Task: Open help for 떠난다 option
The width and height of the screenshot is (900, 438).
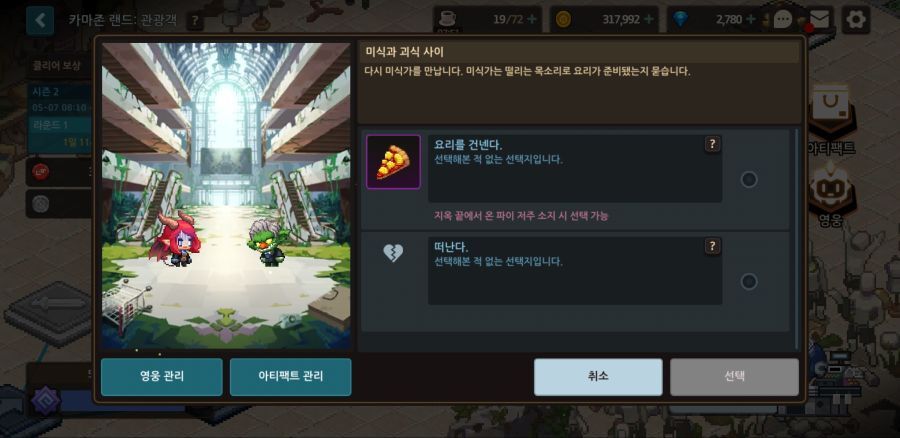Action: 712,246
